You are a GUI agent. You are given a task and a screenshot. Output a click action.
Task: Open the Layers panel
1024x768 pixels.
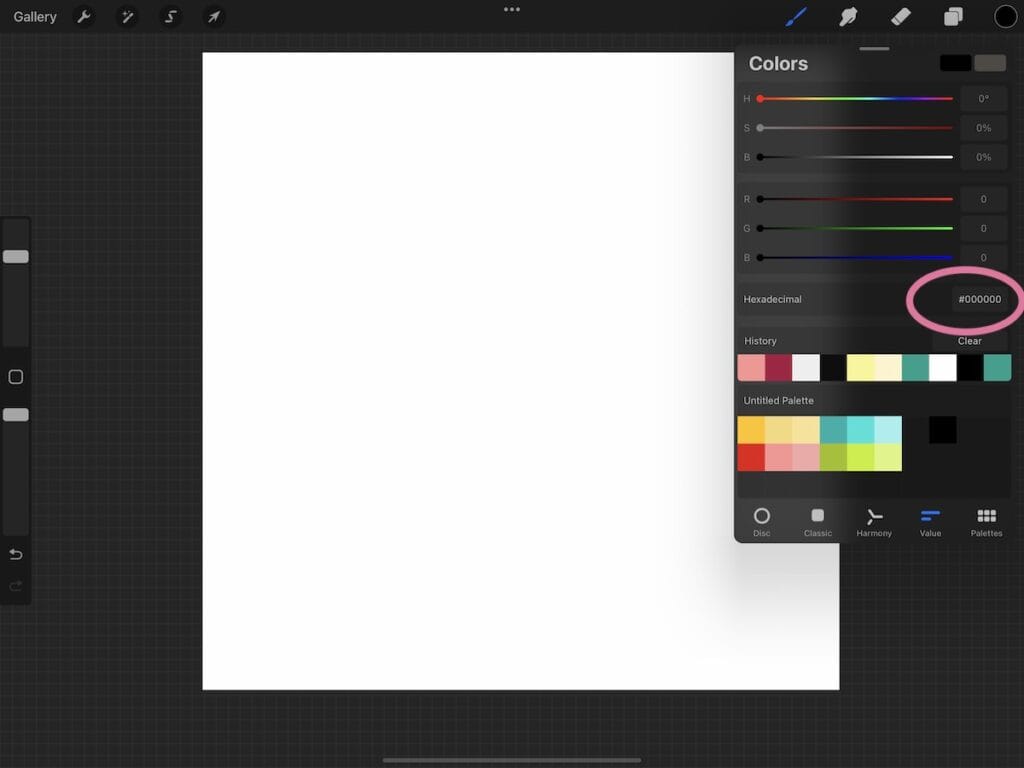click(x=951, y=16)
